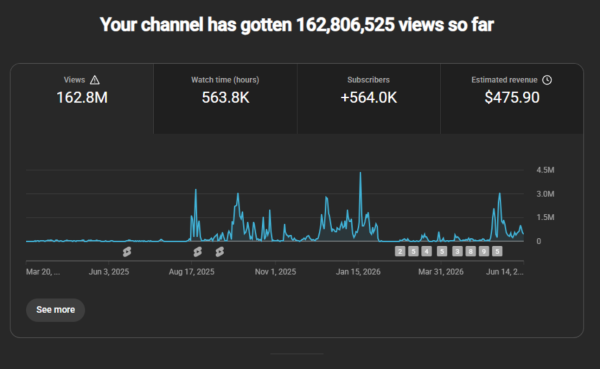Click the Mar 31, 2026 axis label
This screenshot has width=600, height=369.
tap(441, 272)
